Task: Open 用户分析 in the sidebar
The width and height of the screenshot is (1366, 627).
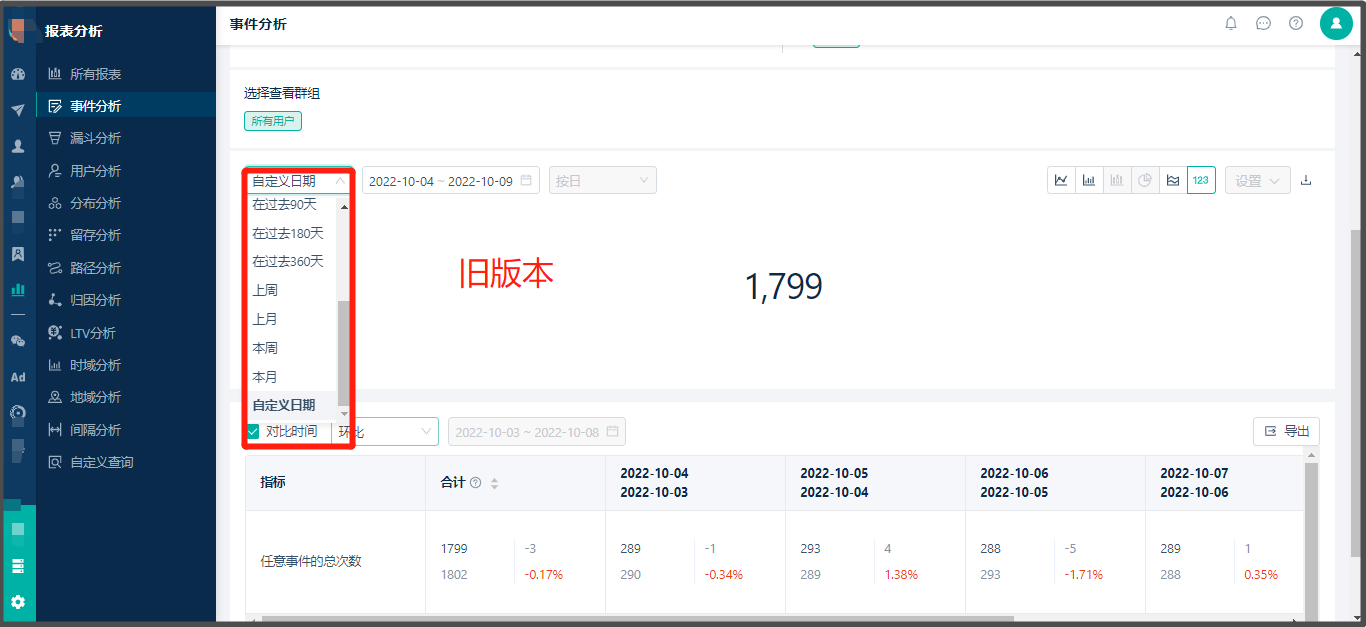Action: (125, 171)
